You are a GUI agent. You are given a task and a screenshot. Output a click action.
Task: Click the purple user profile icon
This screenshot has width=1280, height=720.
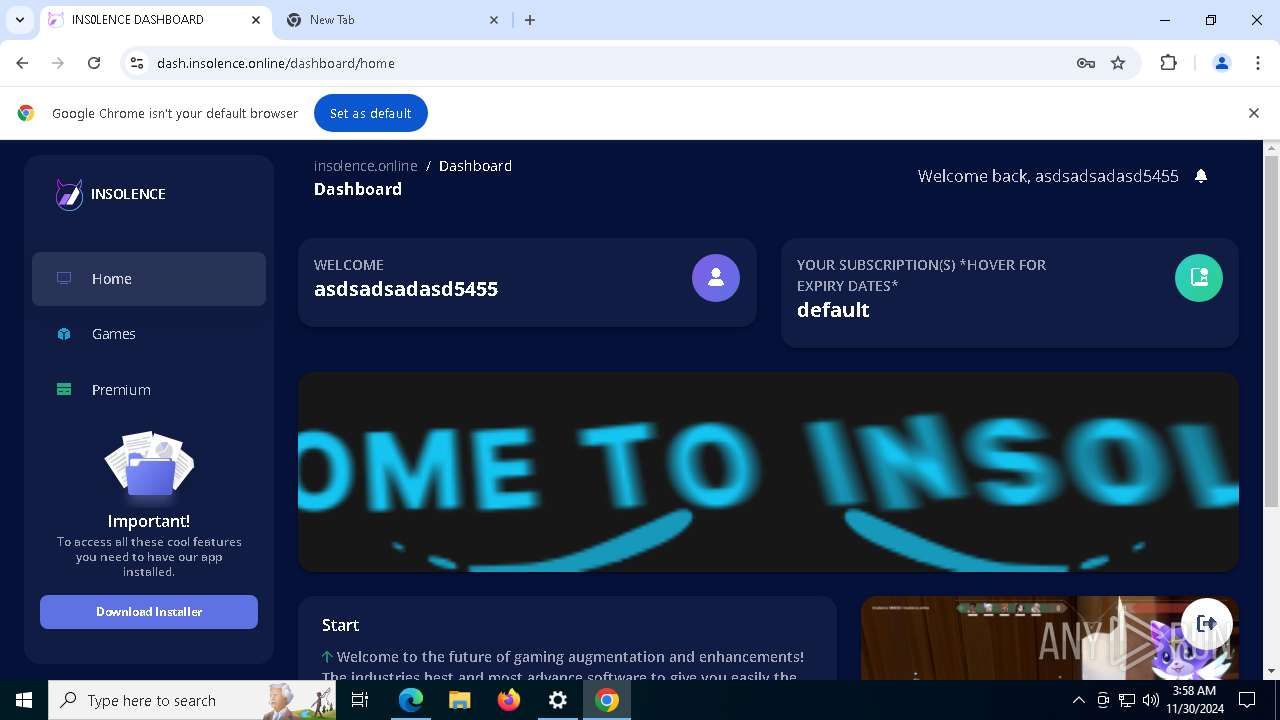[716, 278]
